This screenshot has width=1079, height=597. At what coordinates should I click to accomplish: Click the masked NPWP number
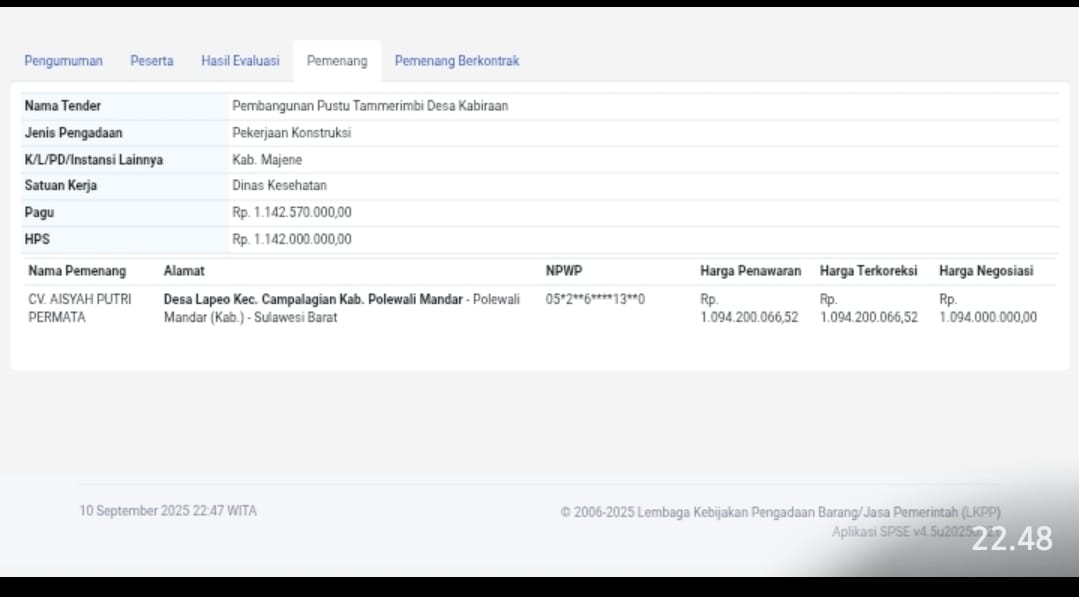click(595, 299)
